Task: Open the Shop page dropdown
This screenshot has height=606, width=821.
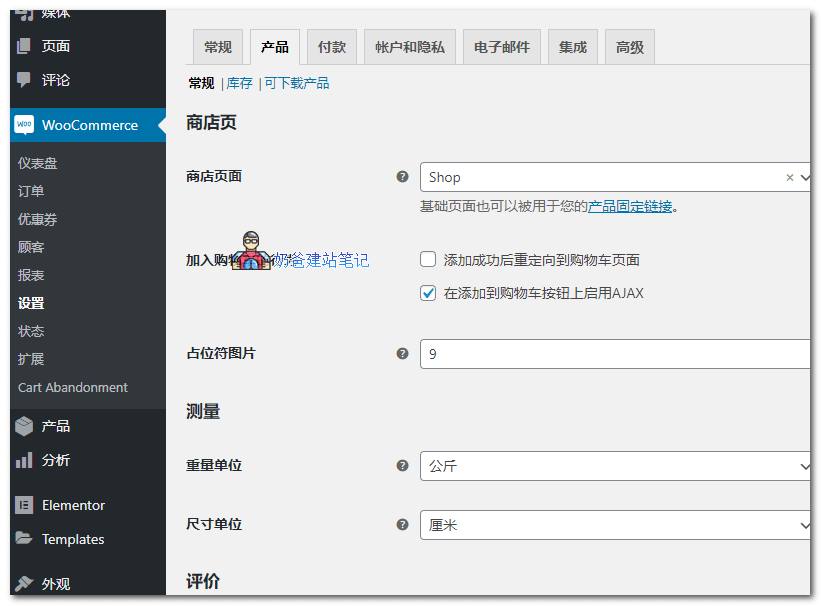Action: pos(600,177)
